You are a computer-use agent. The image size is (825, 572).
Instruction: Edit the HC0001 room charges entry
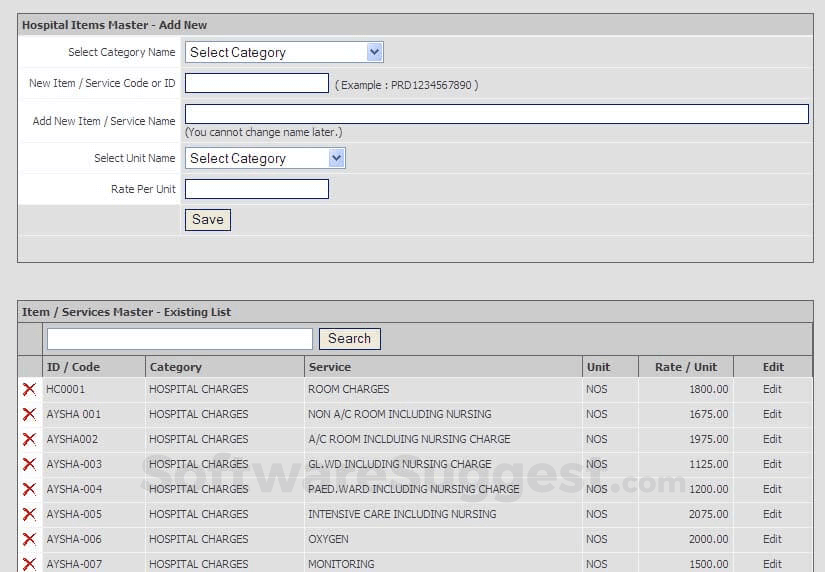[772, 389]
